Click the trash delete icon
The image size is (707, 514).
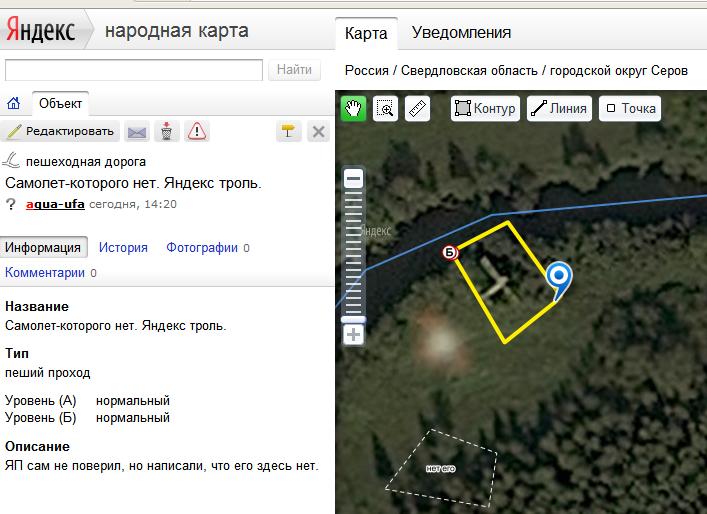tap(166, 132)
